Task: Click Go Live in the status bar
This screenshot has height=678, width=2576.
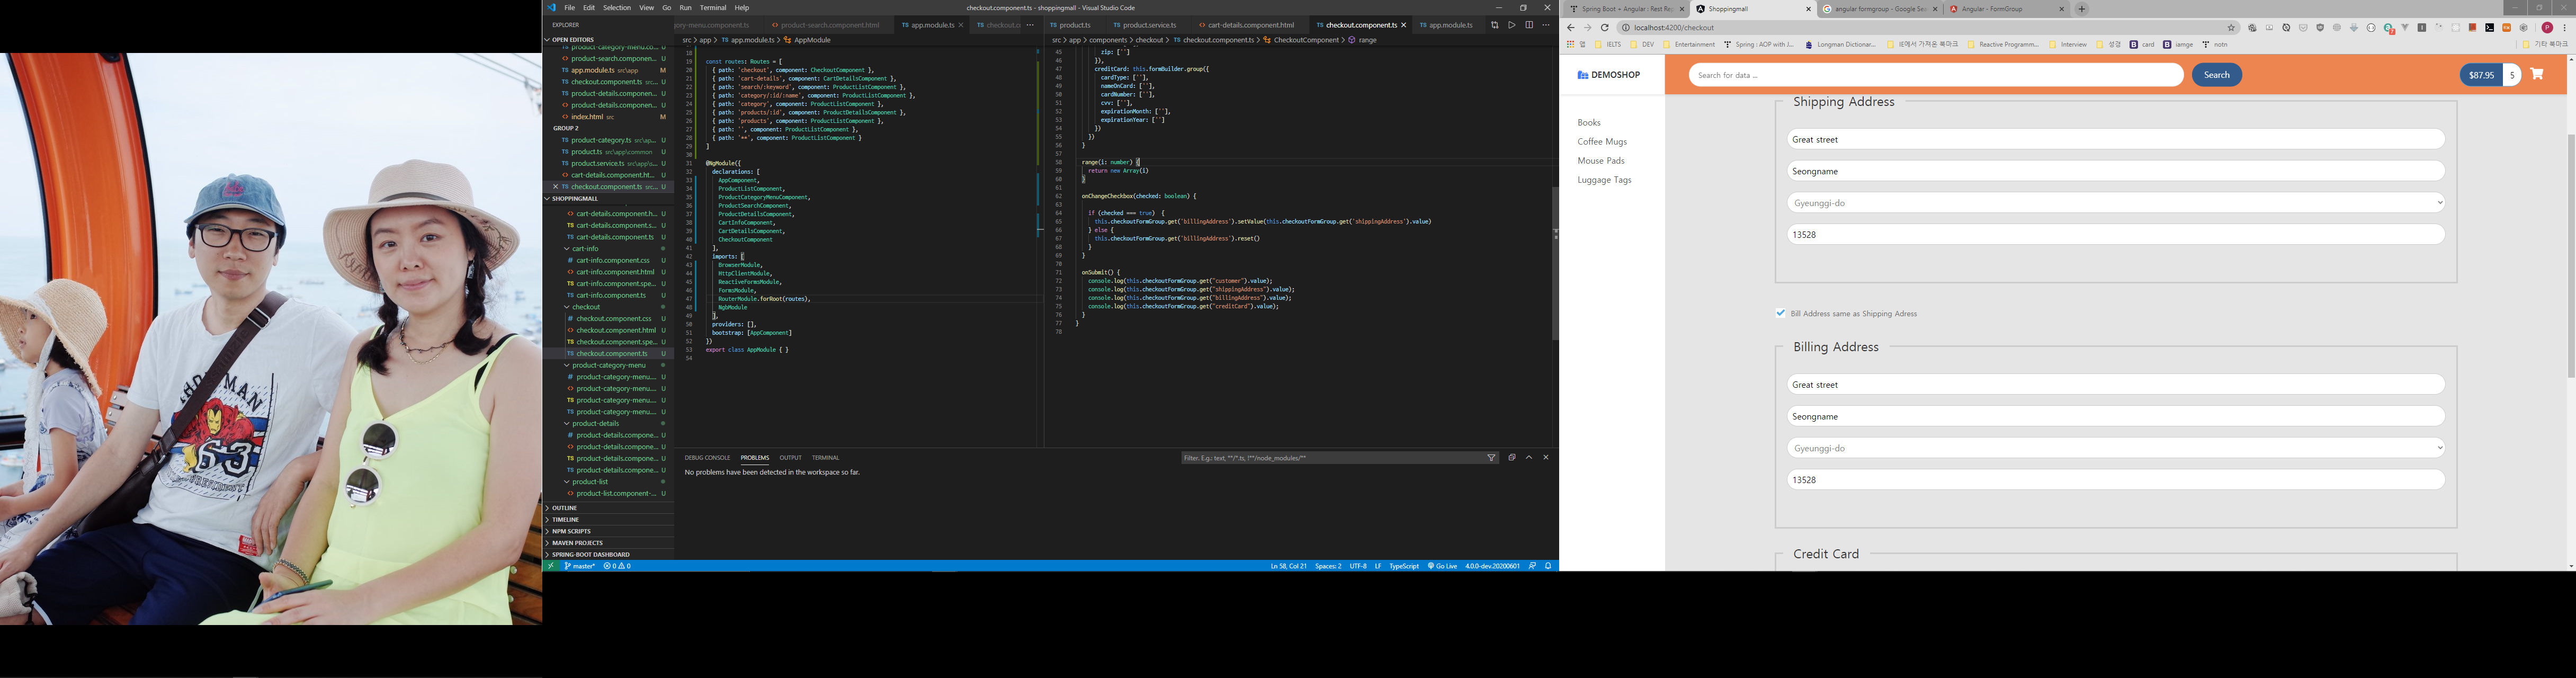Action: [x=1442, y=566]
